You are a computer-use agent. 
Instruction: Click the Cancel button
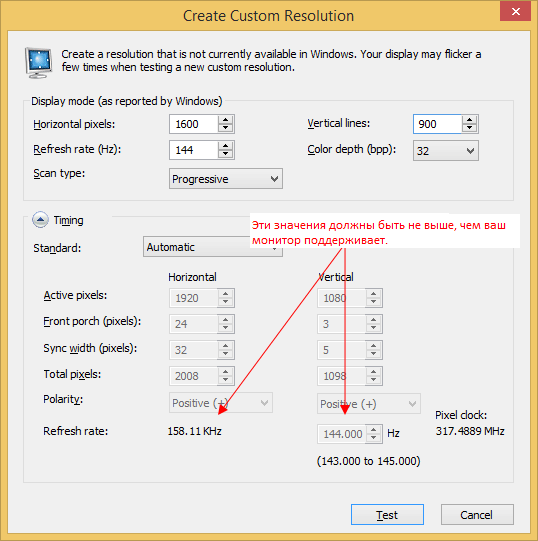click(477, 514)
